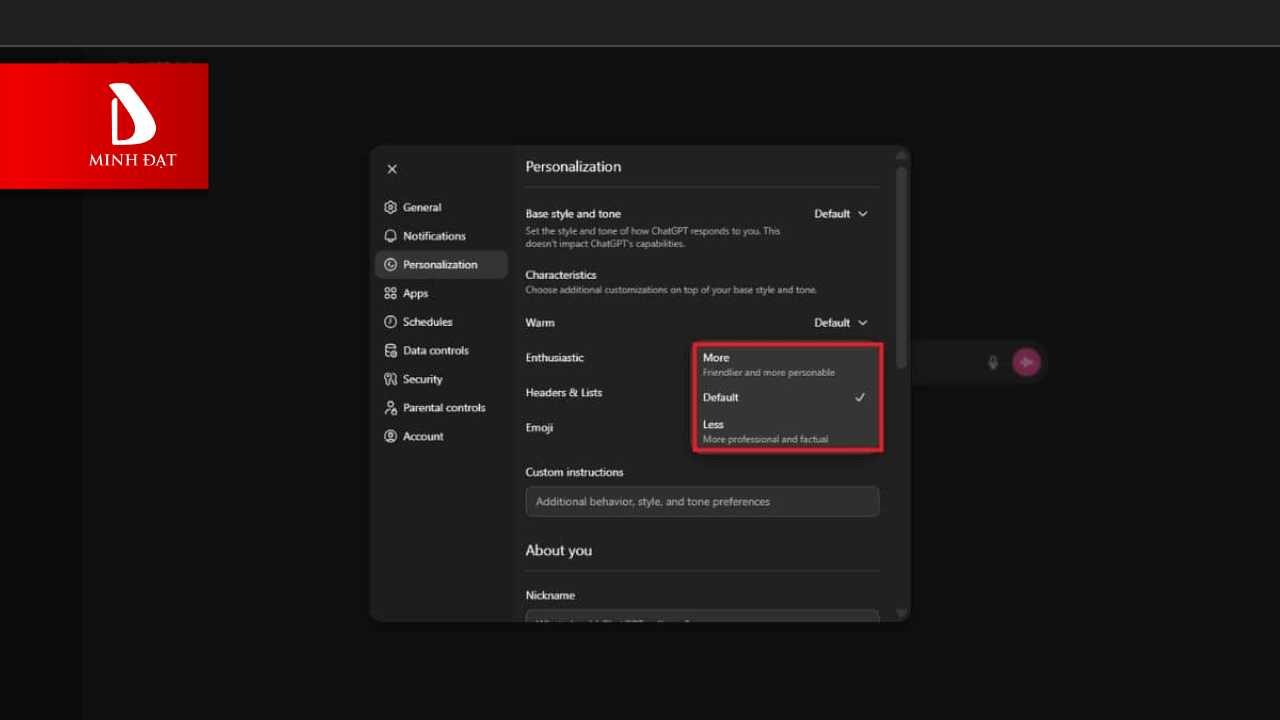Image resolution: width=1280 pixels, height=720 pixels.
Task: Click the Apps grid icon
Action: (391, 294)
